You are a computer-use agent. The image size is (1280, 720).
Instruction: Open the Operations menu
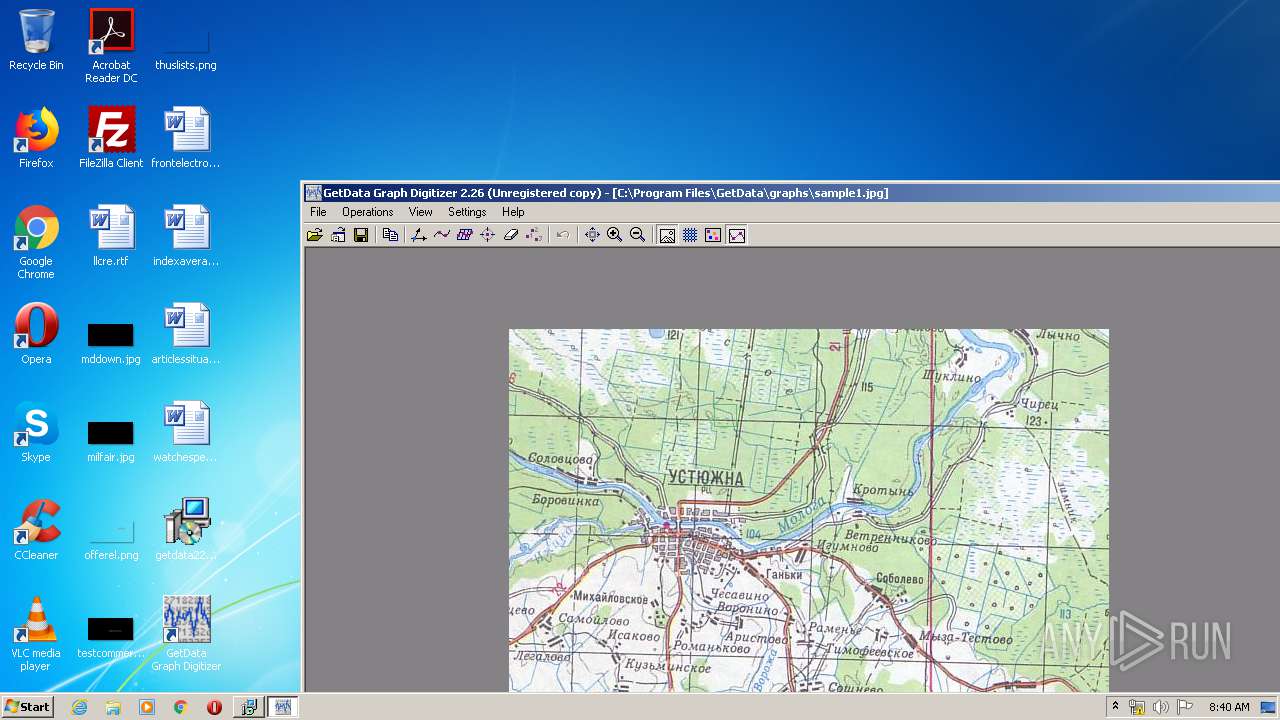pyautogui.click(x=367, y=212)
